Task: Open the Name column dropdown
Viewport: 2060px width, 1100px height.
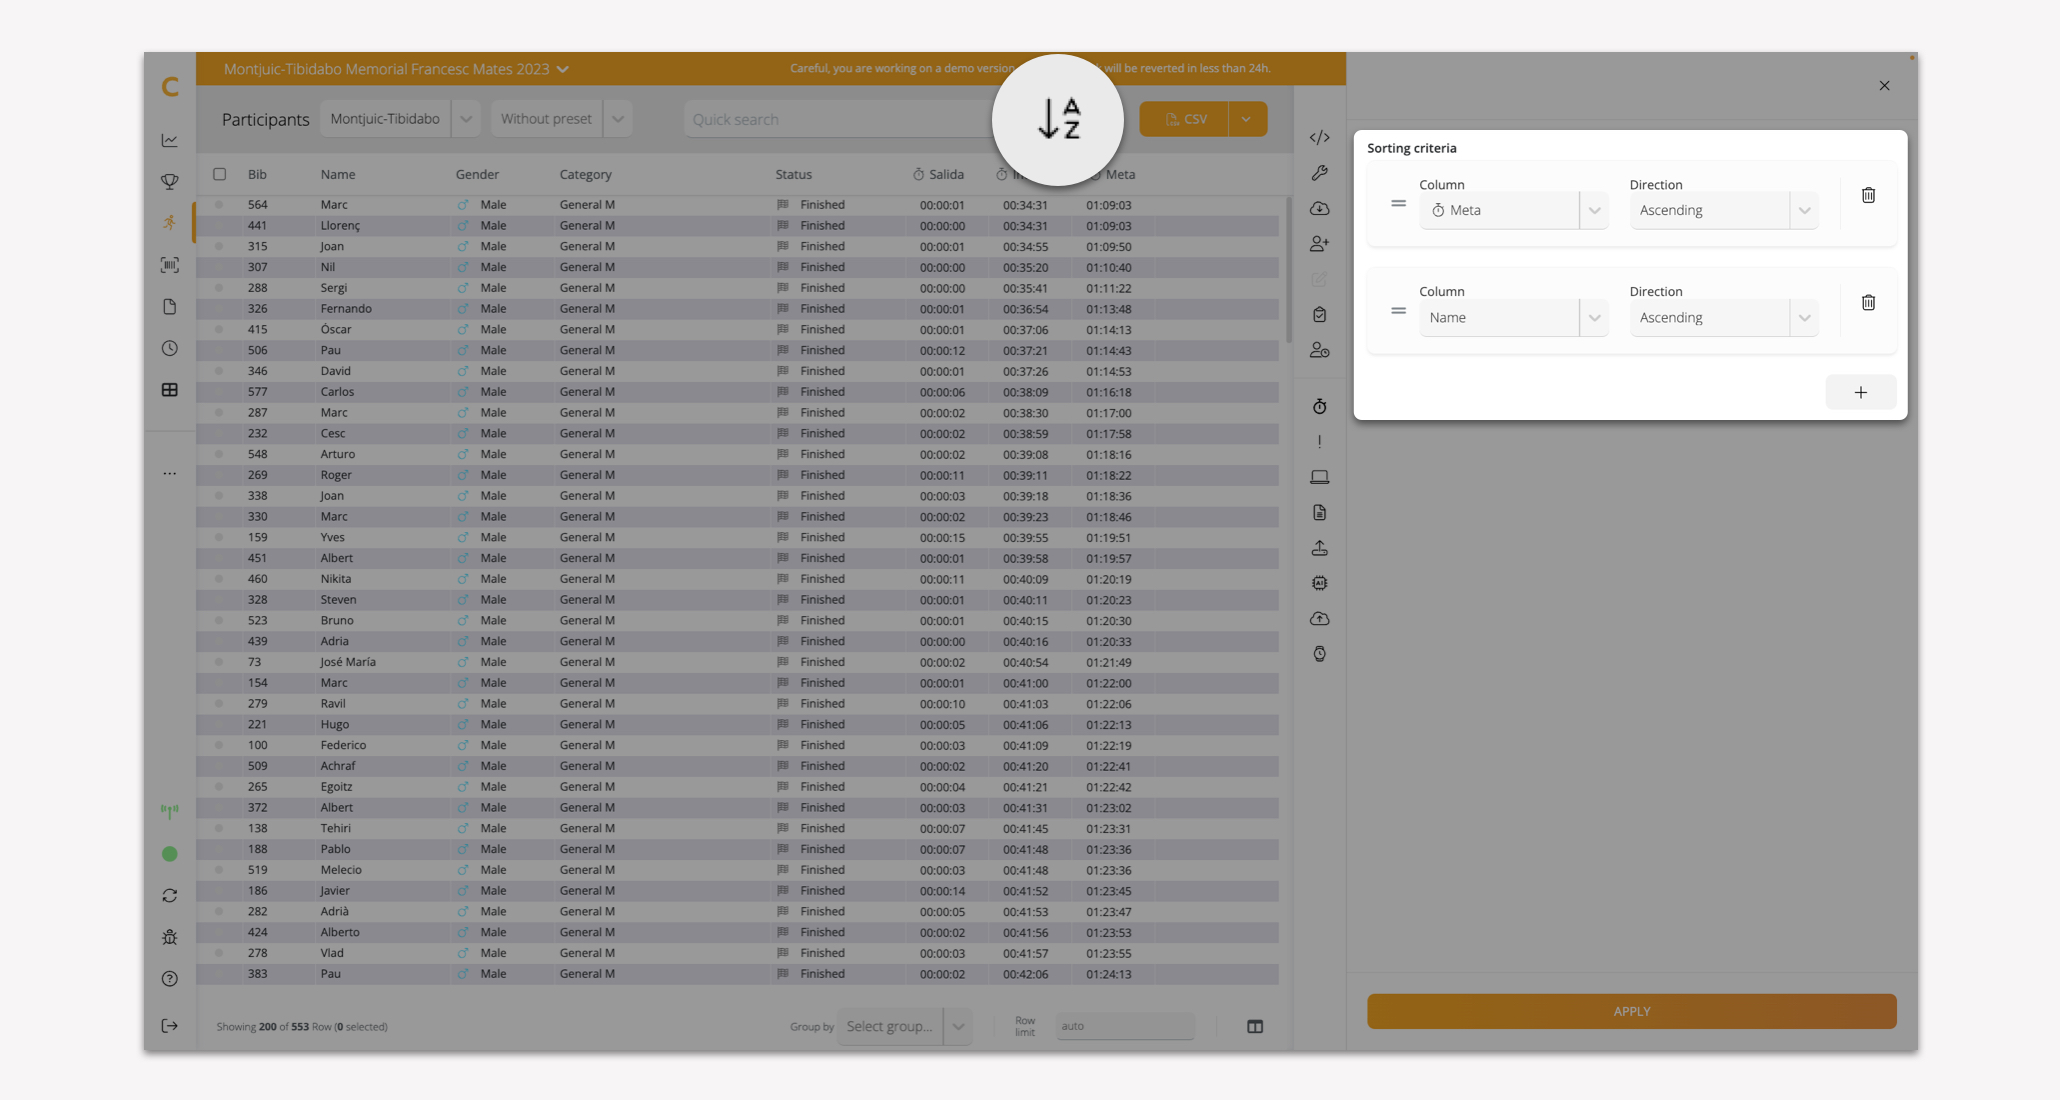Action: tap(1514, 317)
